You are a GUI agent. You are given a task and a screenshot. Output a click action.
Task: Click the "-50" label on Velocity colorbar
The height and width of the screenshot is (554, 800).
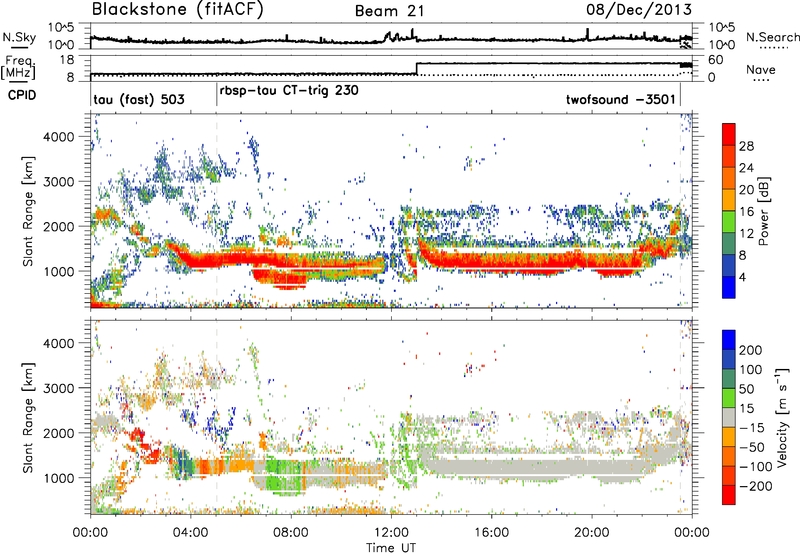pos(754,447)
